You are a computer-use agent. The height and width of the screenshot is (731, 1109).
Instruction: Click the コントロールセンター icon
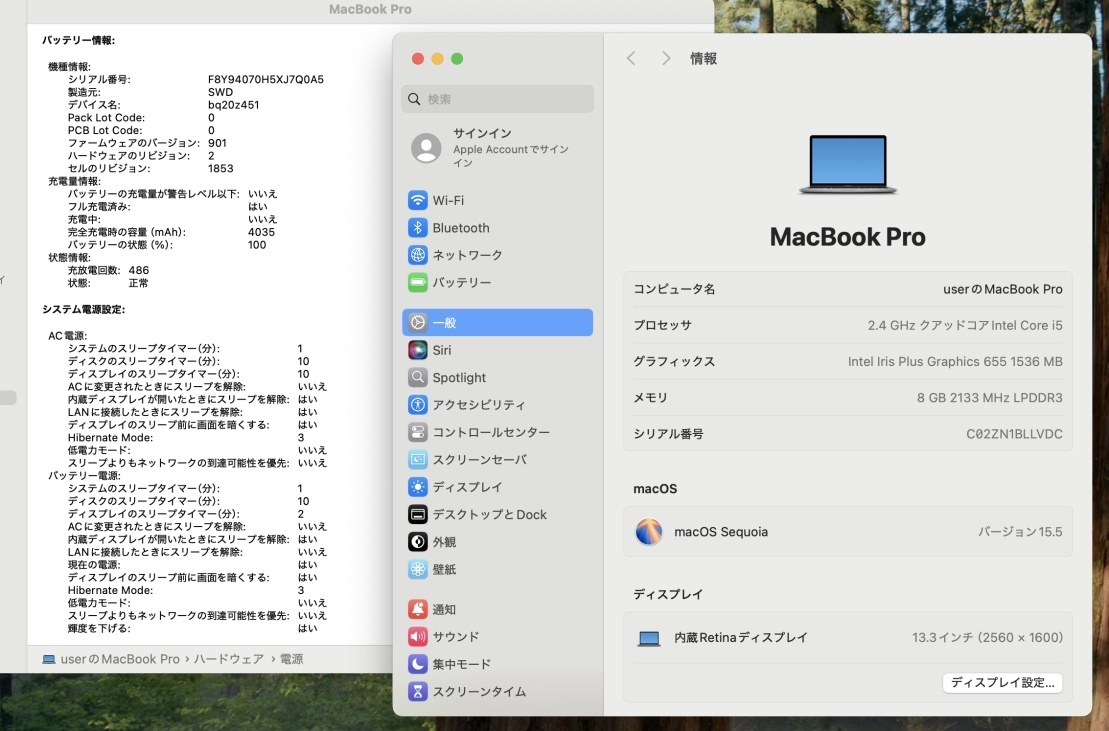click(417, 432)
